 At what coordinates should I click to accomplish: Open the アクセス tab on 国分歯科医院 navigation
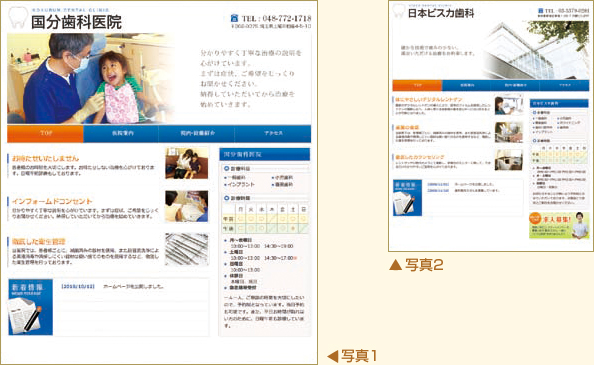(273, 134)
